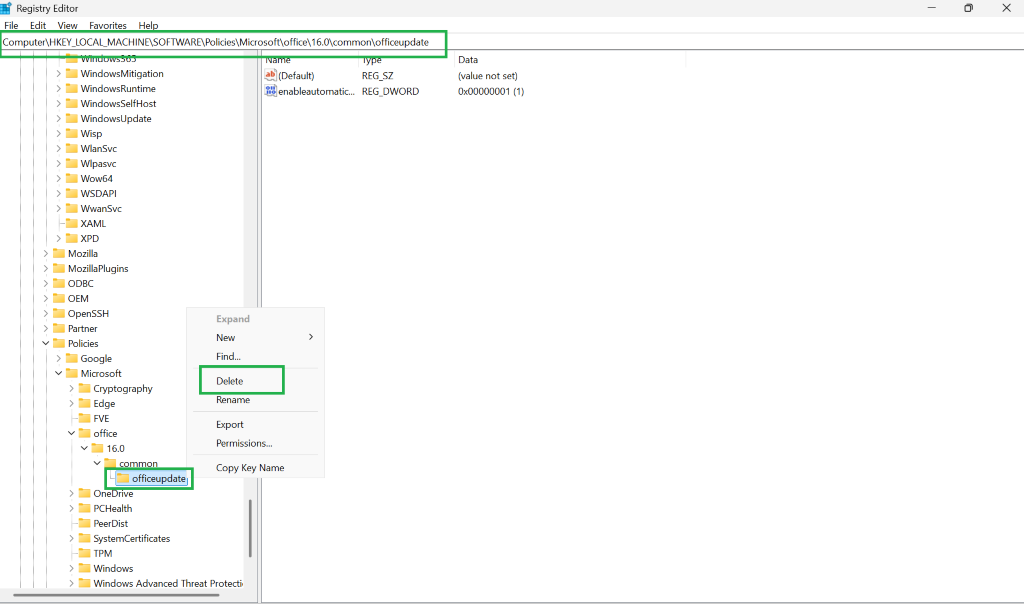Choose Copy Key Name in context menu
This screenshot has width=1024, height=604.
pos(255,468)
